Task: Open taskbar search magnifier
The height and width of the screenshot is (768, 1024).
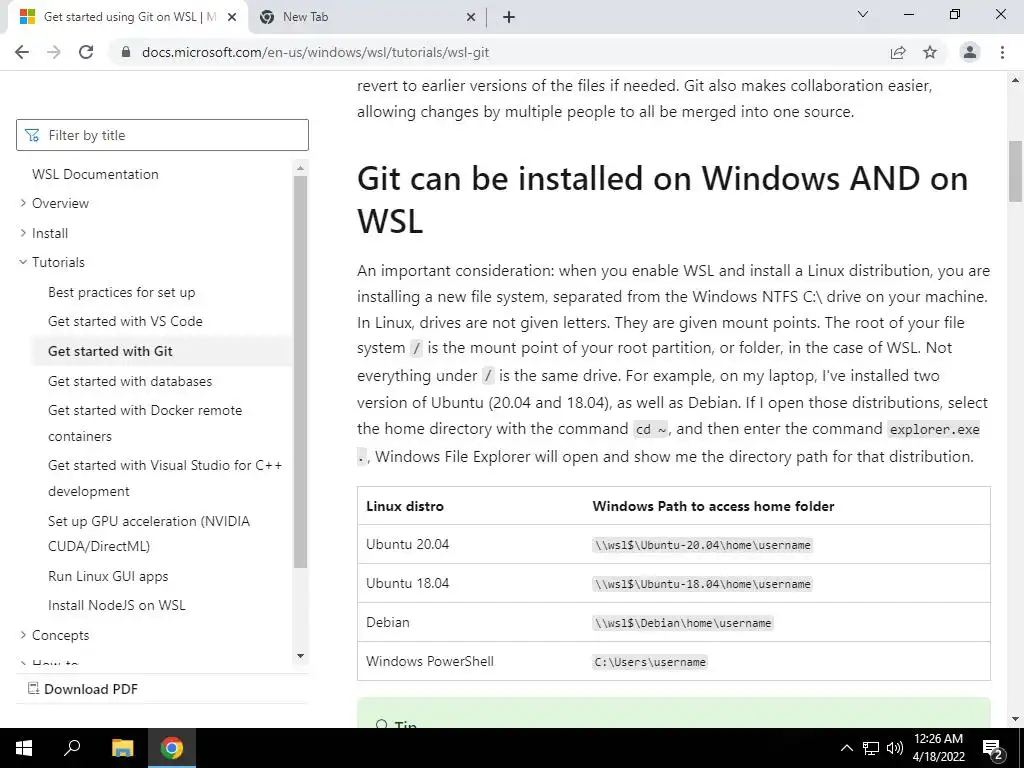Action: point(72,748)
